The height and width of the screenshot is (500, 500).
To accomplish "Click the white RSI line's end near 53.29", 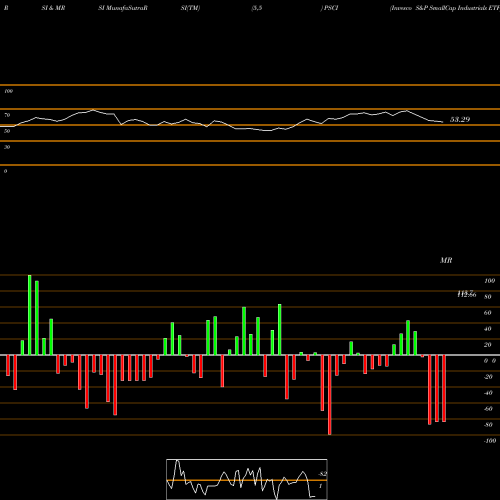I will point(443,122).
